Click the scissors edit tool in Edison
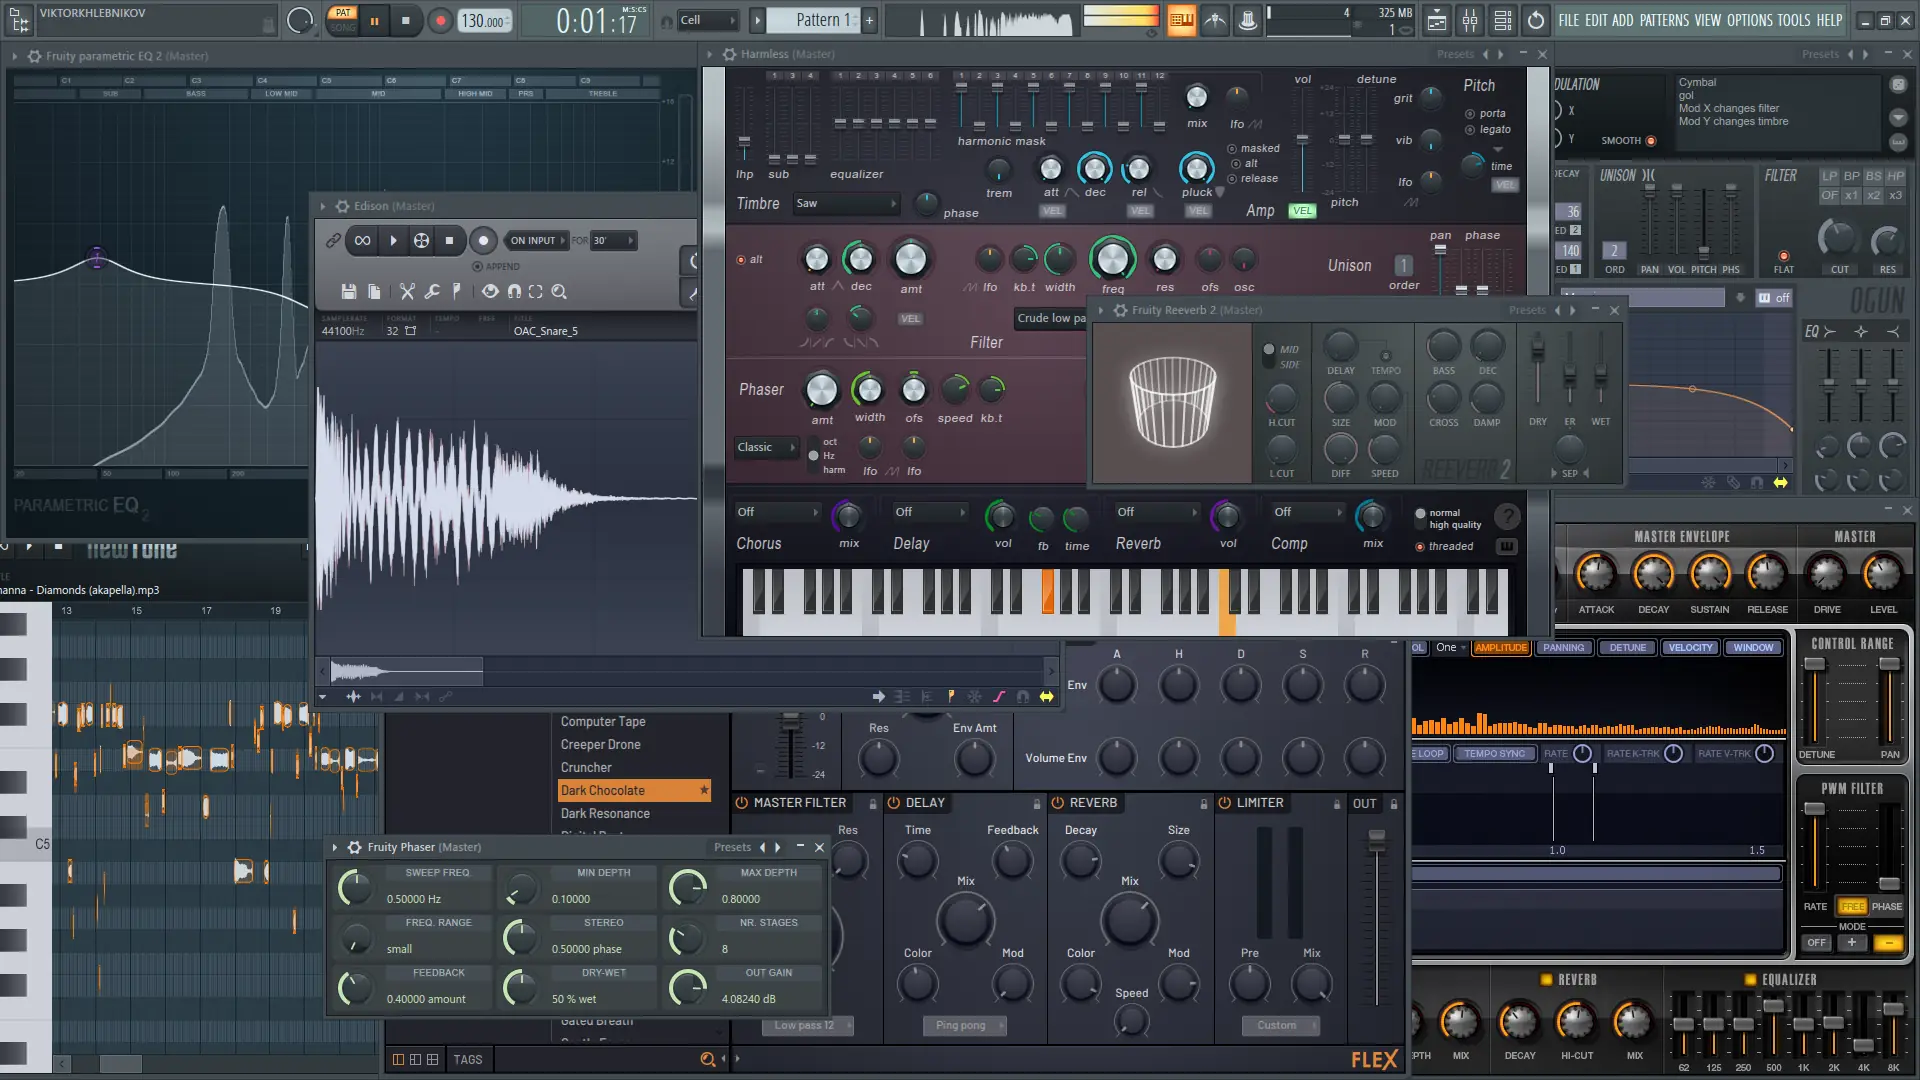Image resolution: width=1920 pixels, height=1080 pixels. click(x=407, y=292)
